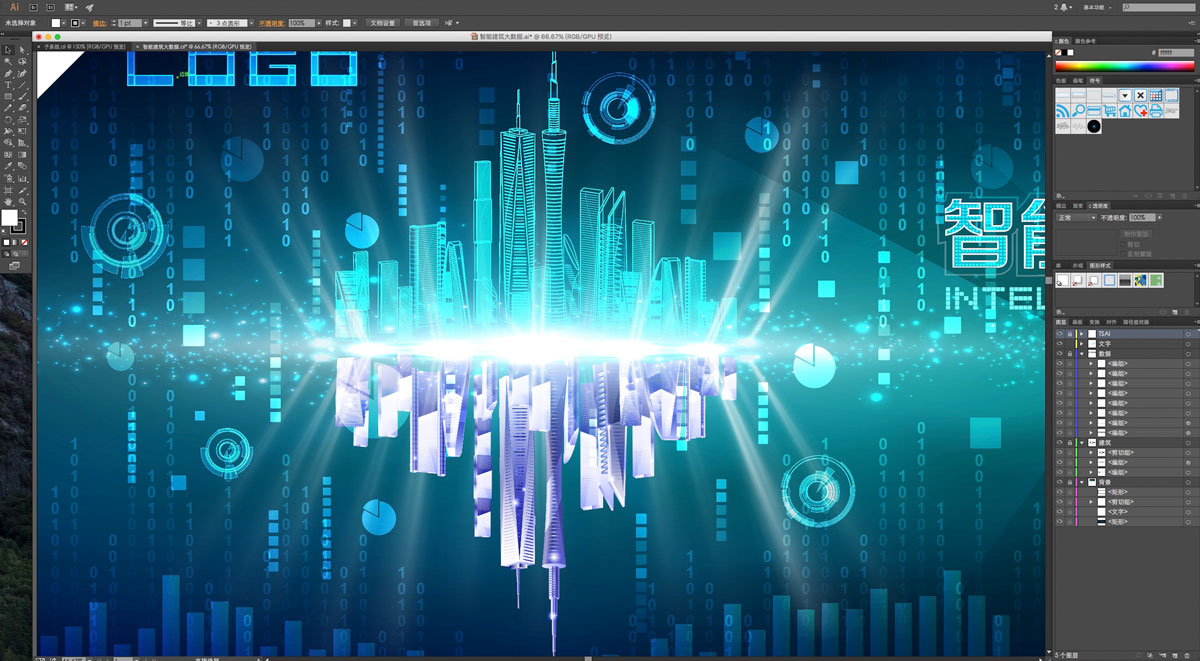Select the Selection tool (black arrow)
1200x661 pixels.
click(x=8, y=50)
